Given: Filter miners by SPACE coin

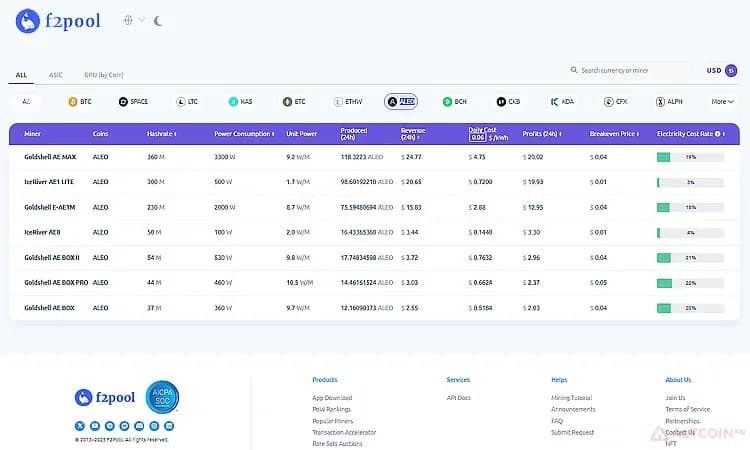Looking at the screenshot, I should pyautogui.click(x=133, y=101).
